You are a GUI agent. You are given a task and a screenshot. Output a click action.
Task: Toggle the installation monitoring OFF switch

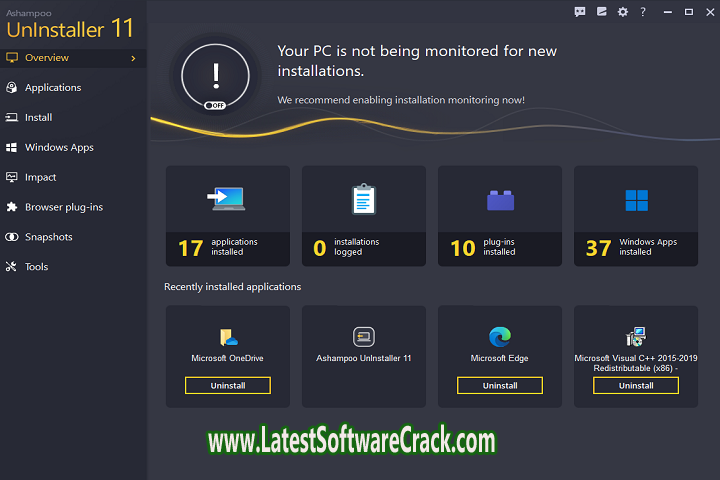pyautogui.click(x=214, y=105)
